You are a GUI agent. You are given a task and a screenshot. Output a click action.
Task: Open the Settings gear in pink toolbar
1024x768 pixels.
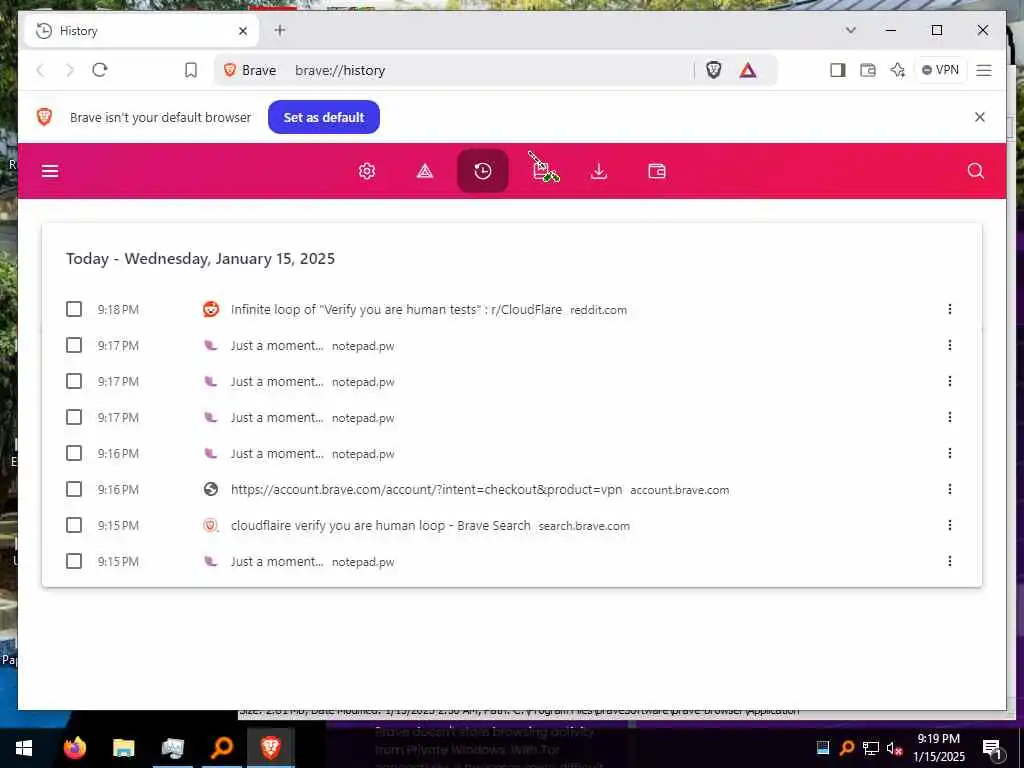point(367,171)
